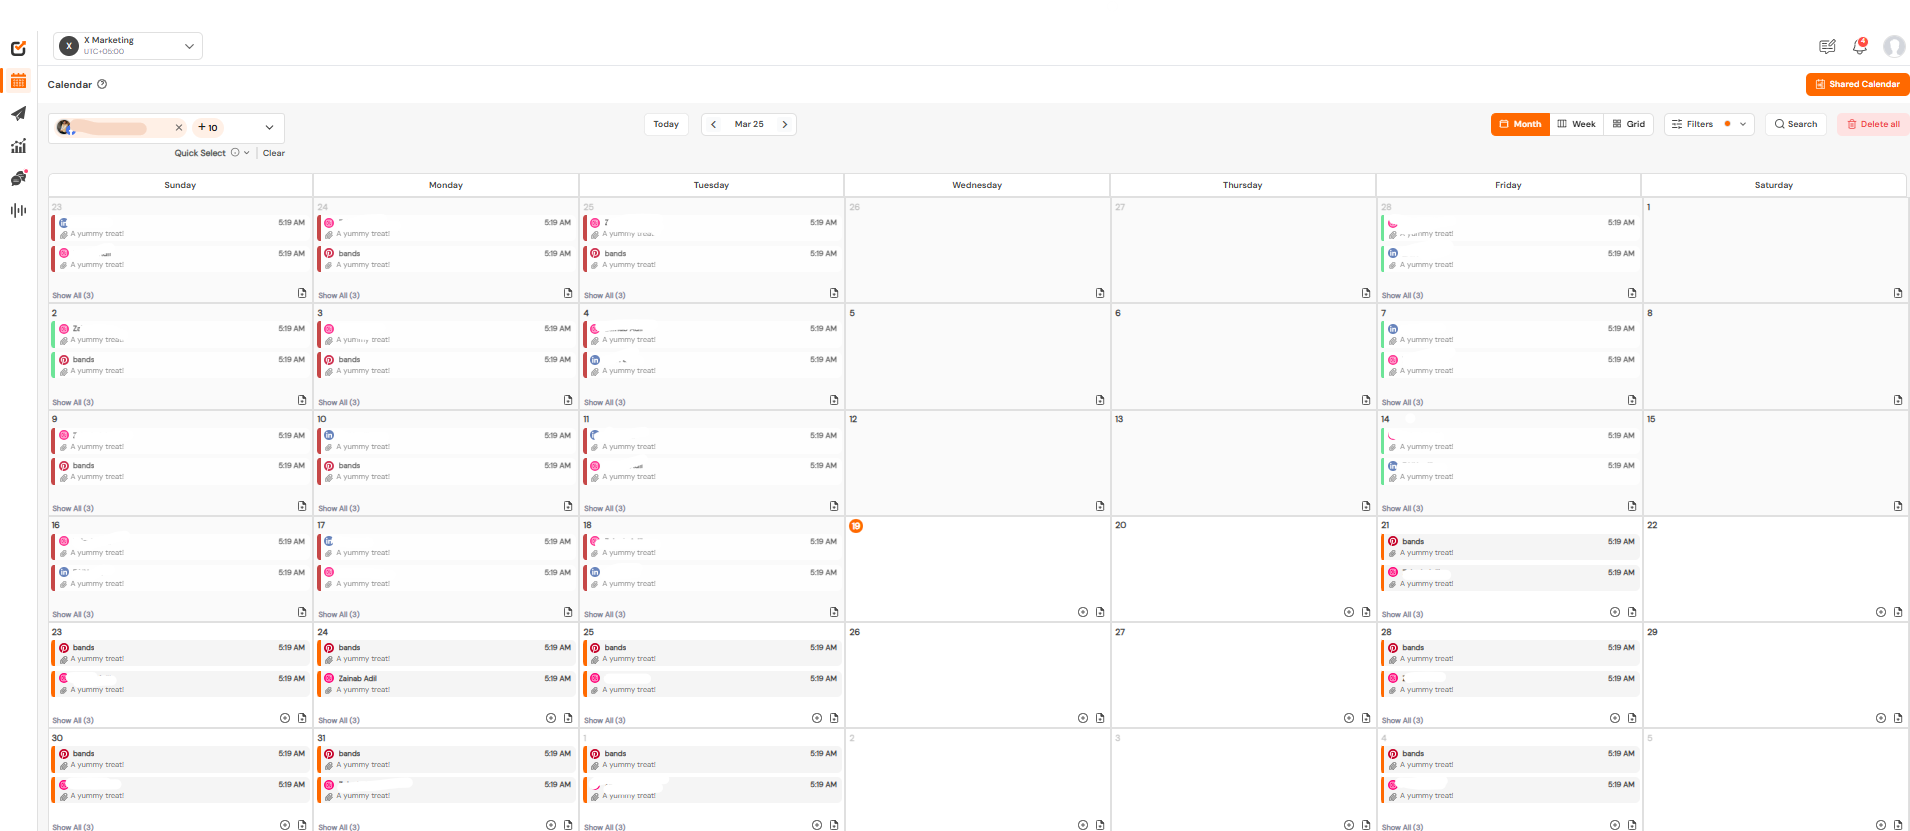Image resolution: width=1910 pixels, height=831 pixels.
Task: Open the messages icon beside bell
Action: [x=1827, y=46]
